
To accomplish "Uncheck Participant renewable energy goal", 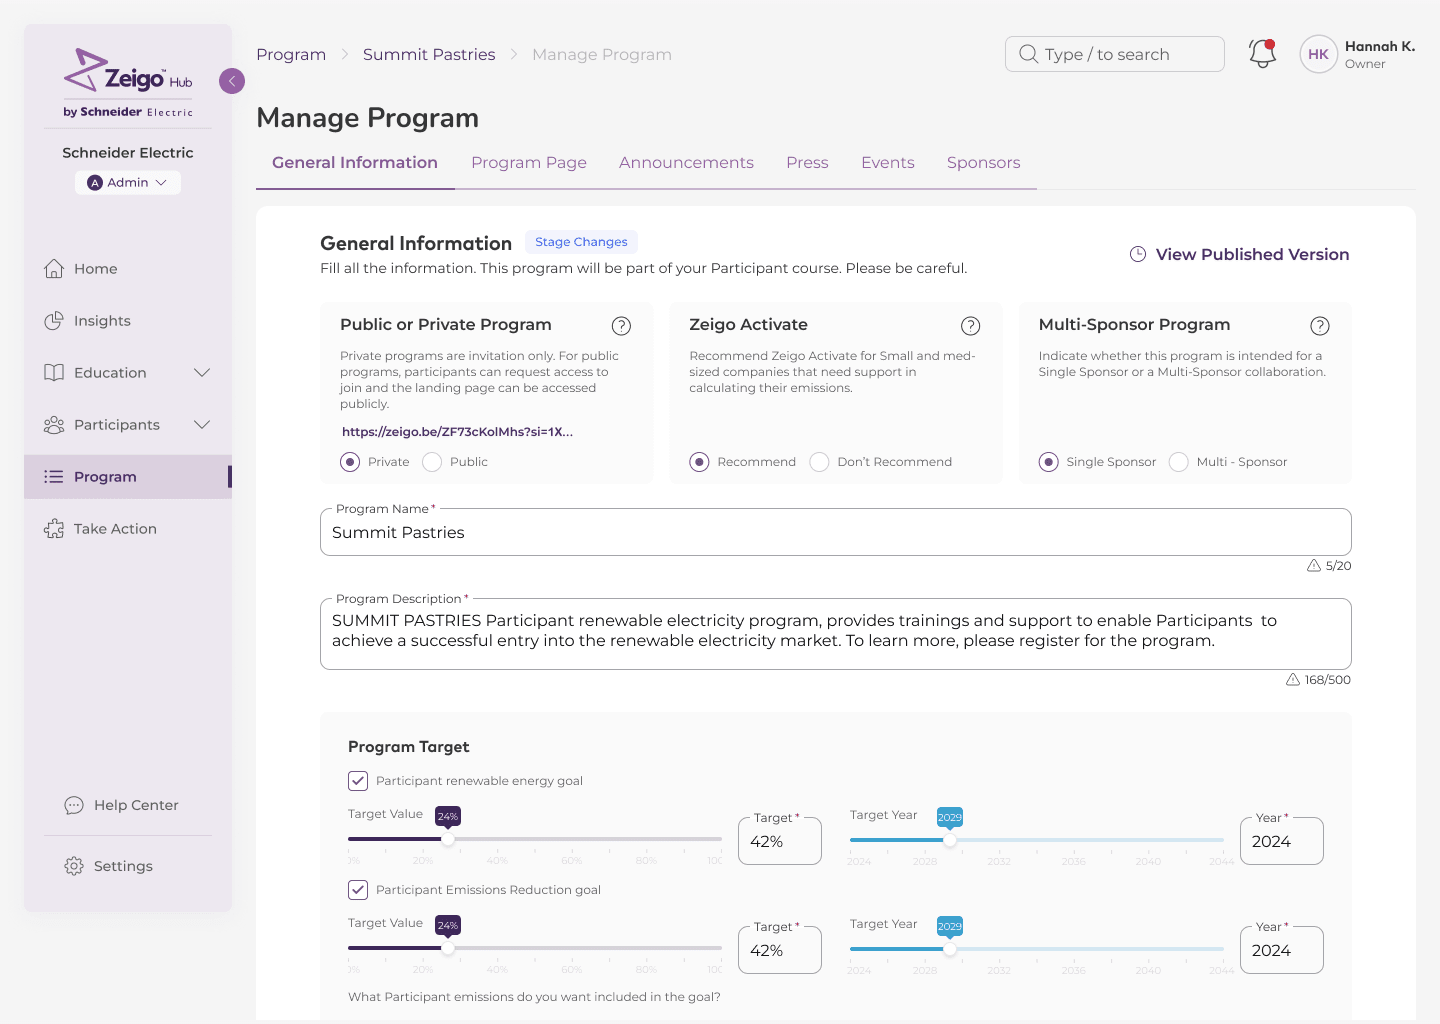I will (358, 781).
